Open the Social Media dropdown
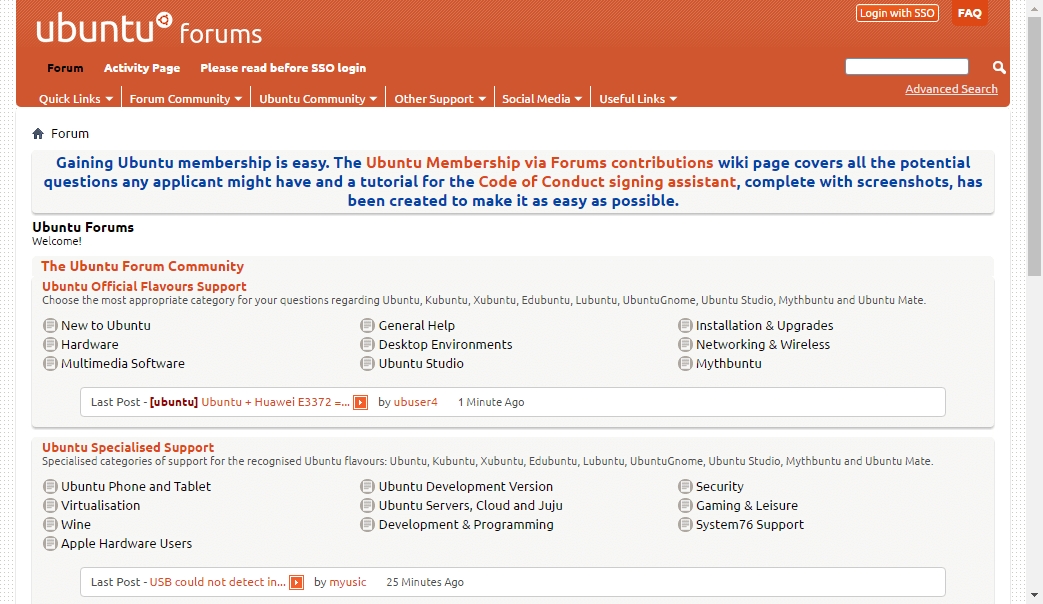Viewport: 1043px width, 604px height. pos(541,98)
